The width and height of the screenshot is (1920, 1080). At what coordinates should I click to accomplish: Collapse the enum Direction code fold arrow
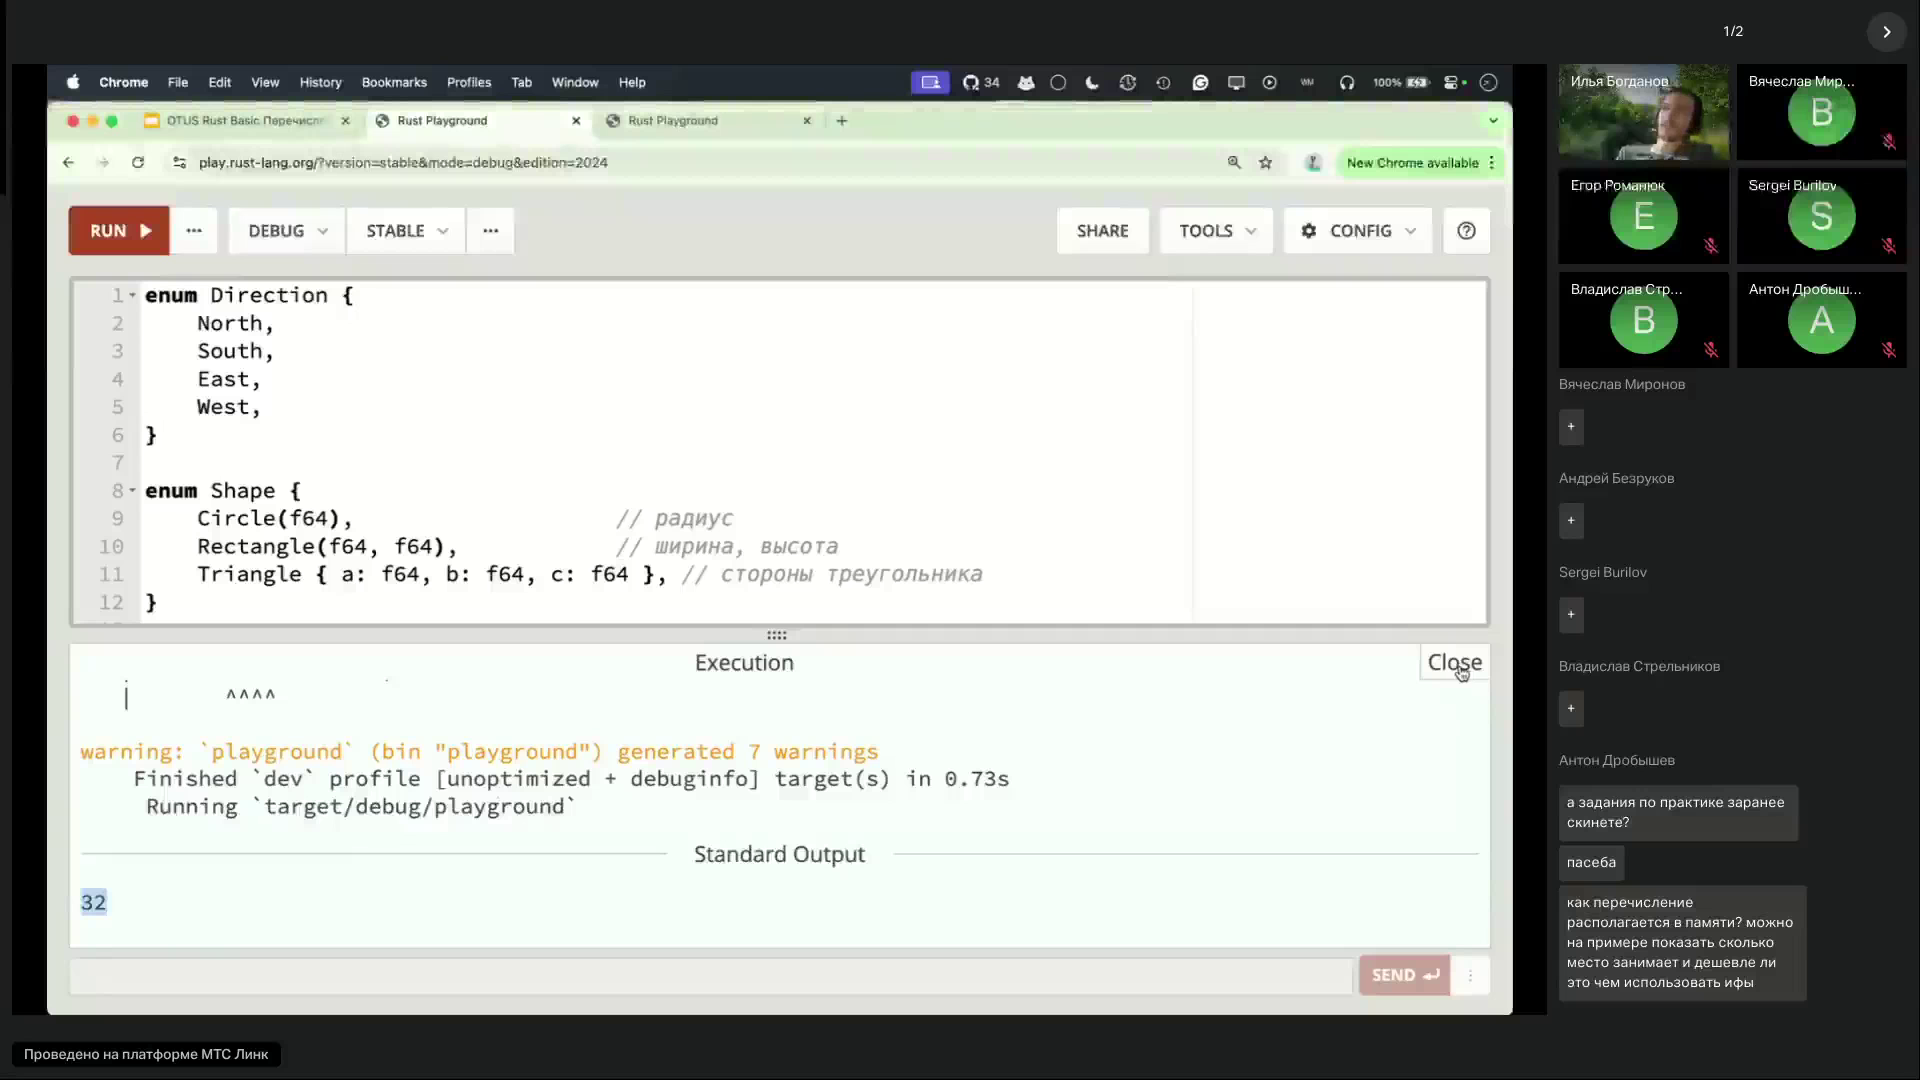point(132,296)
